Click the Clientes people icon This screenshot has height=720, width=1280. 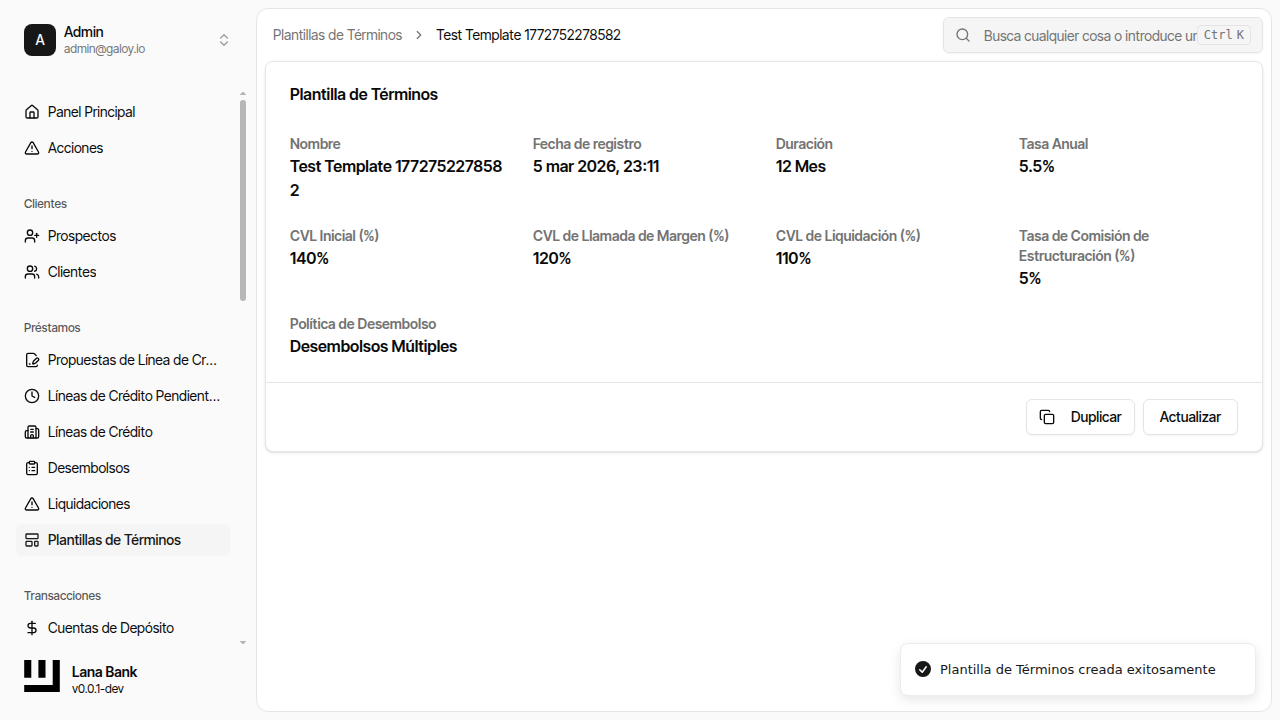coord(31,271)
